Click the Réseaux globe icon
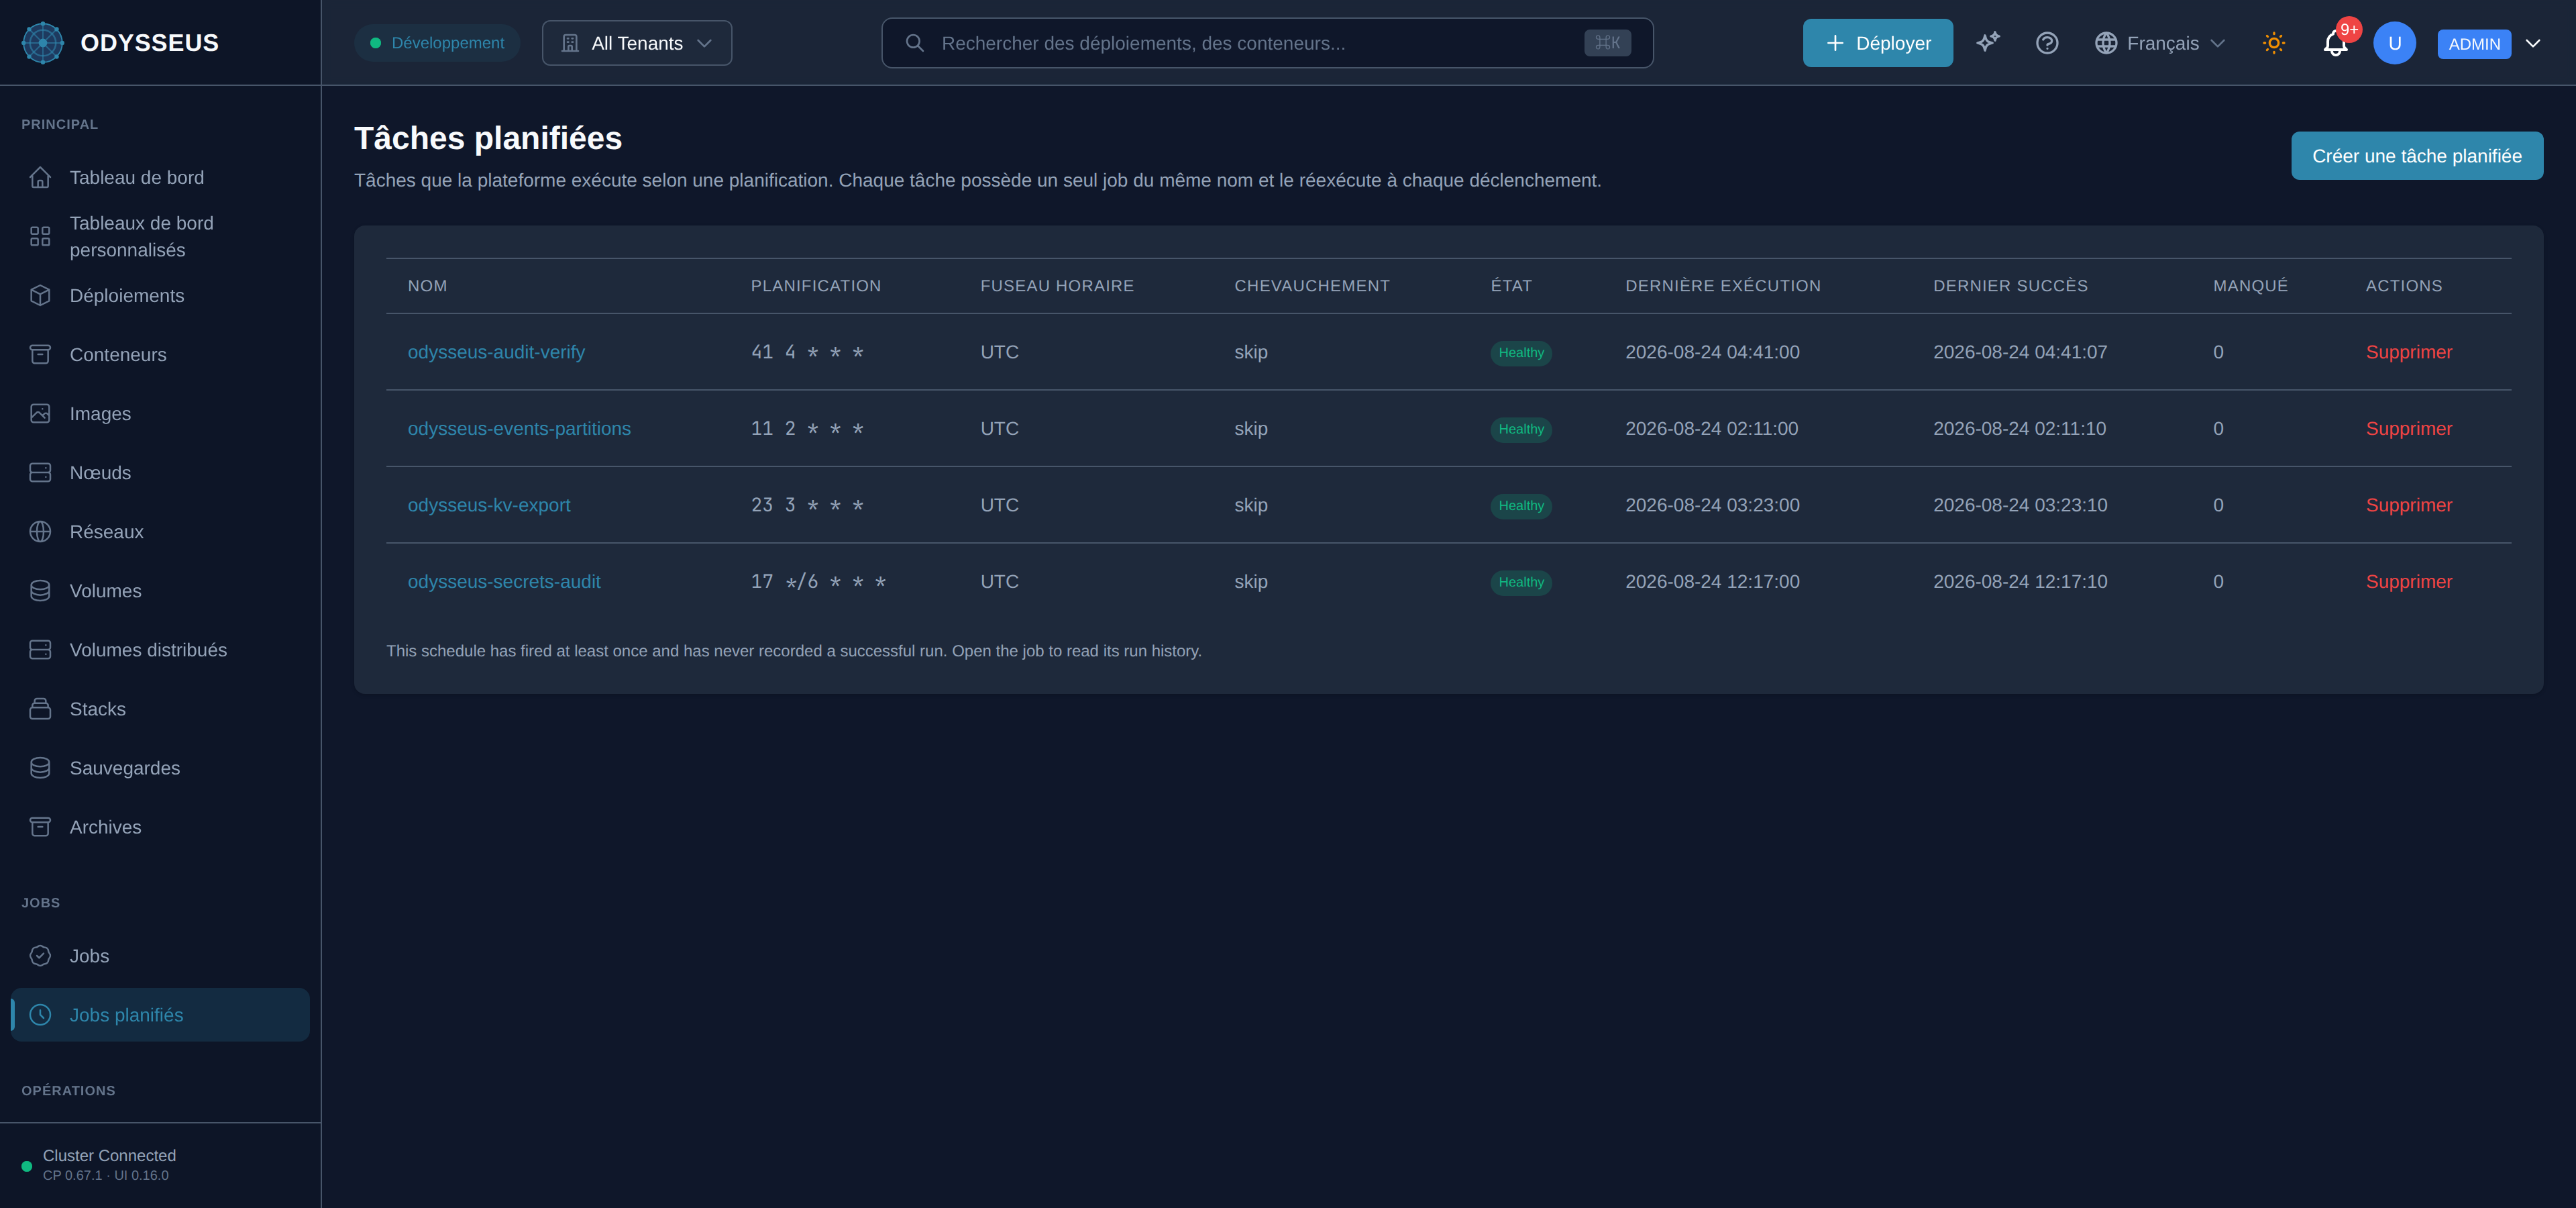This screenshot has height=1208, width=2576. coord(40,531)
